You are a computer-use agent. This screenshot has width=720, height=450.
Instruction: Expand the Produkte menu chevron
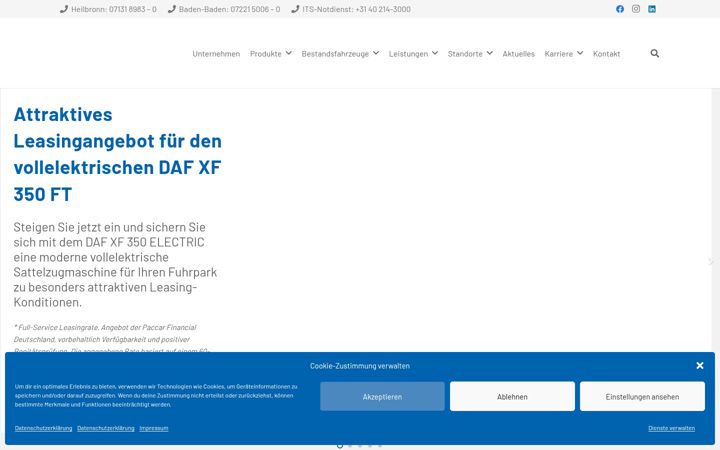(288, 53)
